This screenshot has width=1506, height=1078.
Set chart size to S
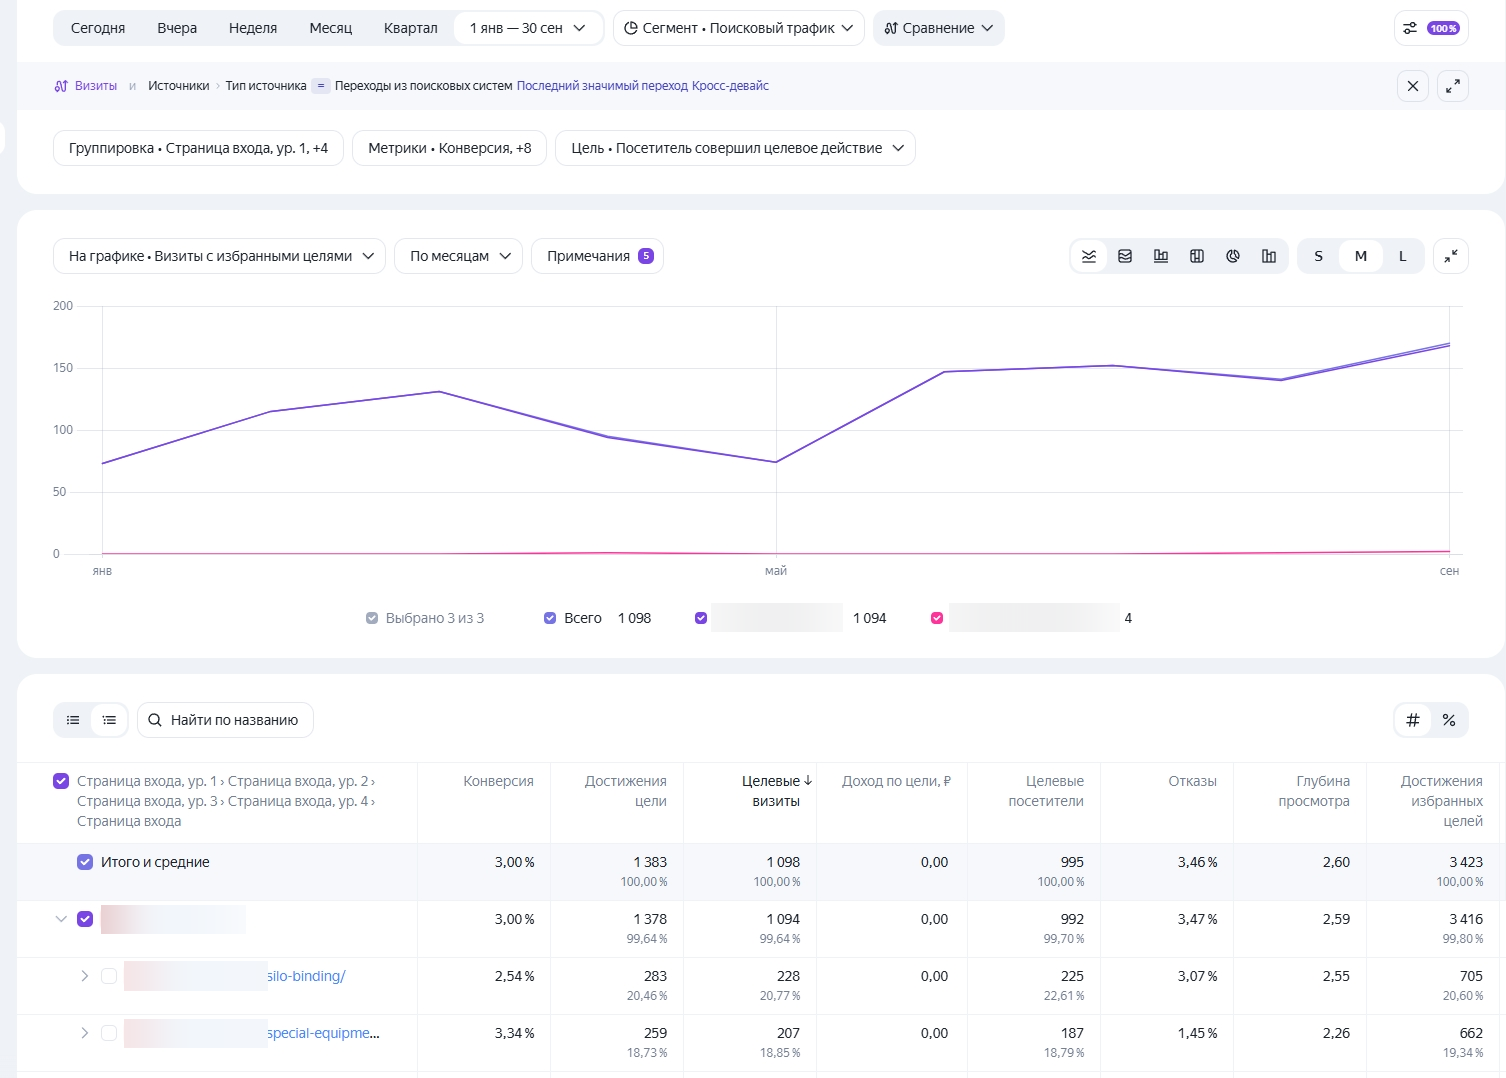[1319, 256]
